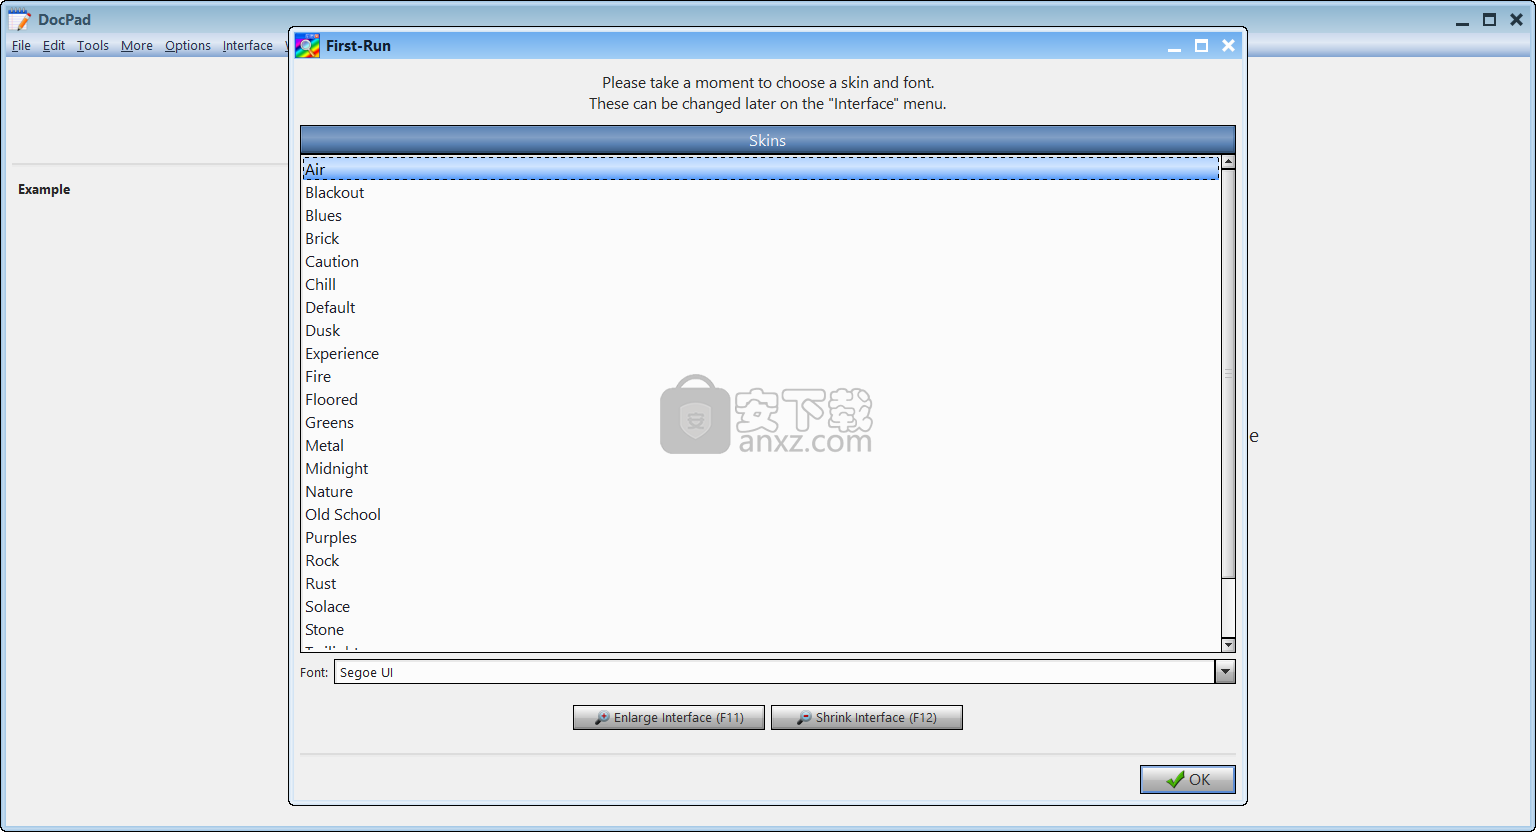Select the Nature skin
The image size is (1536, 832).
760,491
